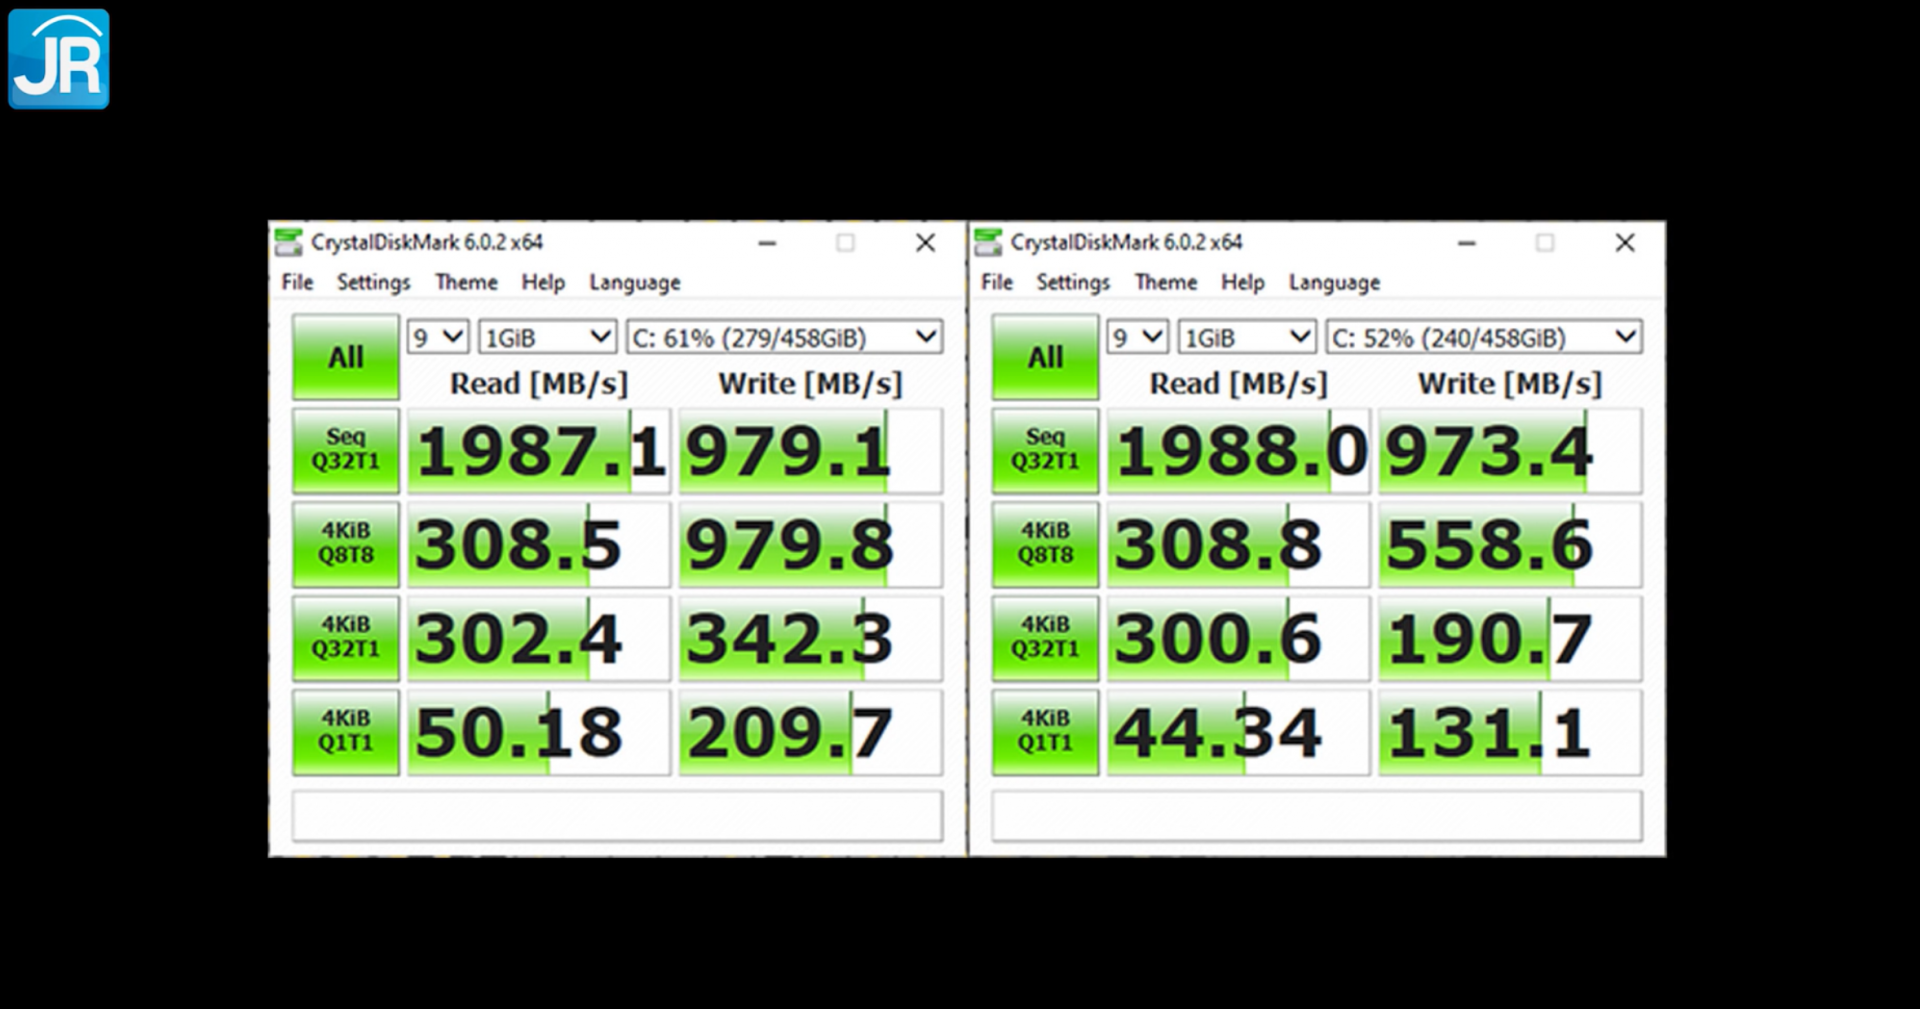Run the 4KiB Q1T1 test in left window

344,731
